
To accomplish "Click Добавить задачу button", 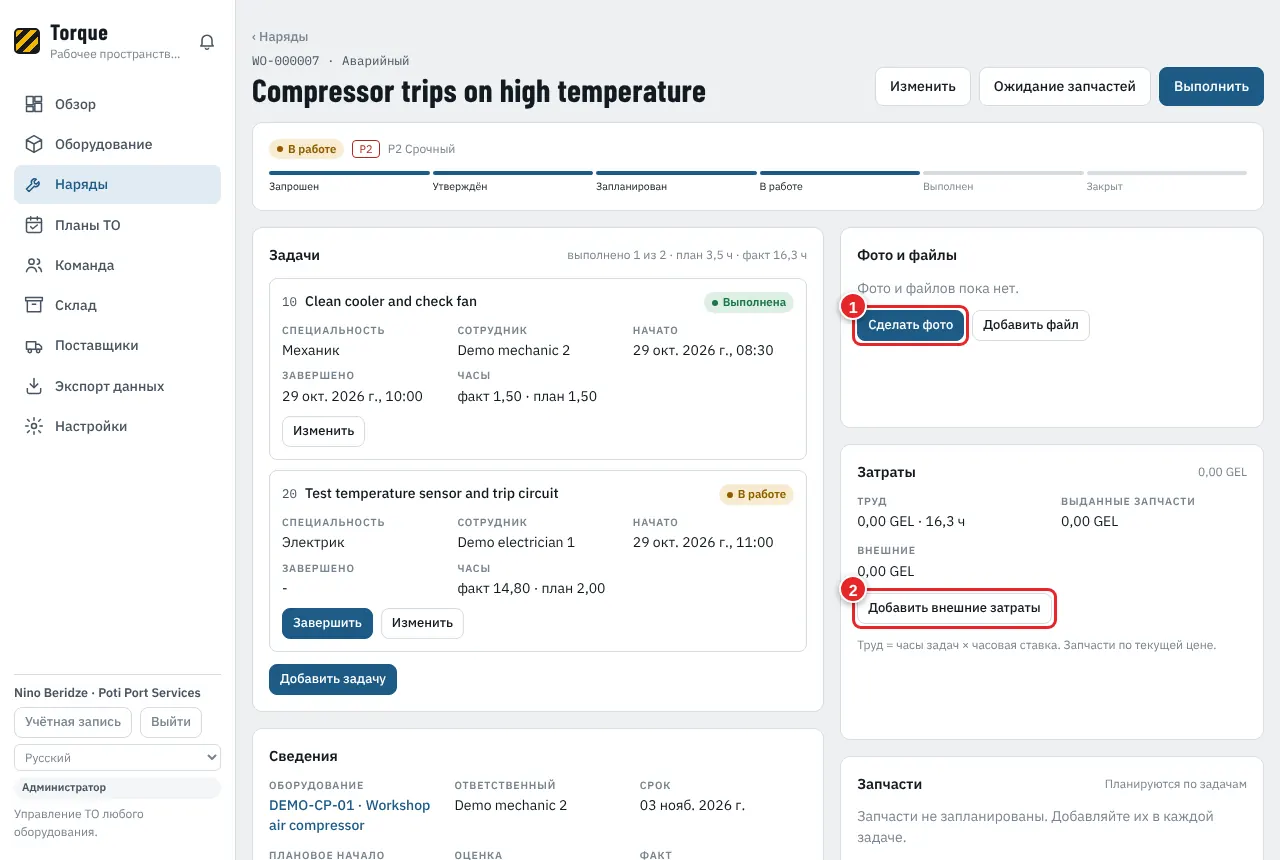I will tap(333, 679).
